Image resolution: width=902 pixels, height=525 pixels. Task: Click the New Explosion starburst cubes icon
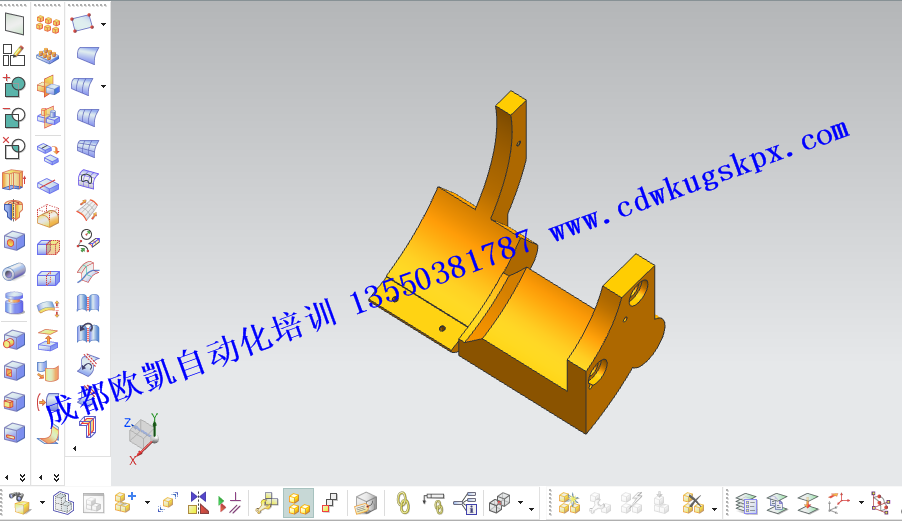point(570,503)
